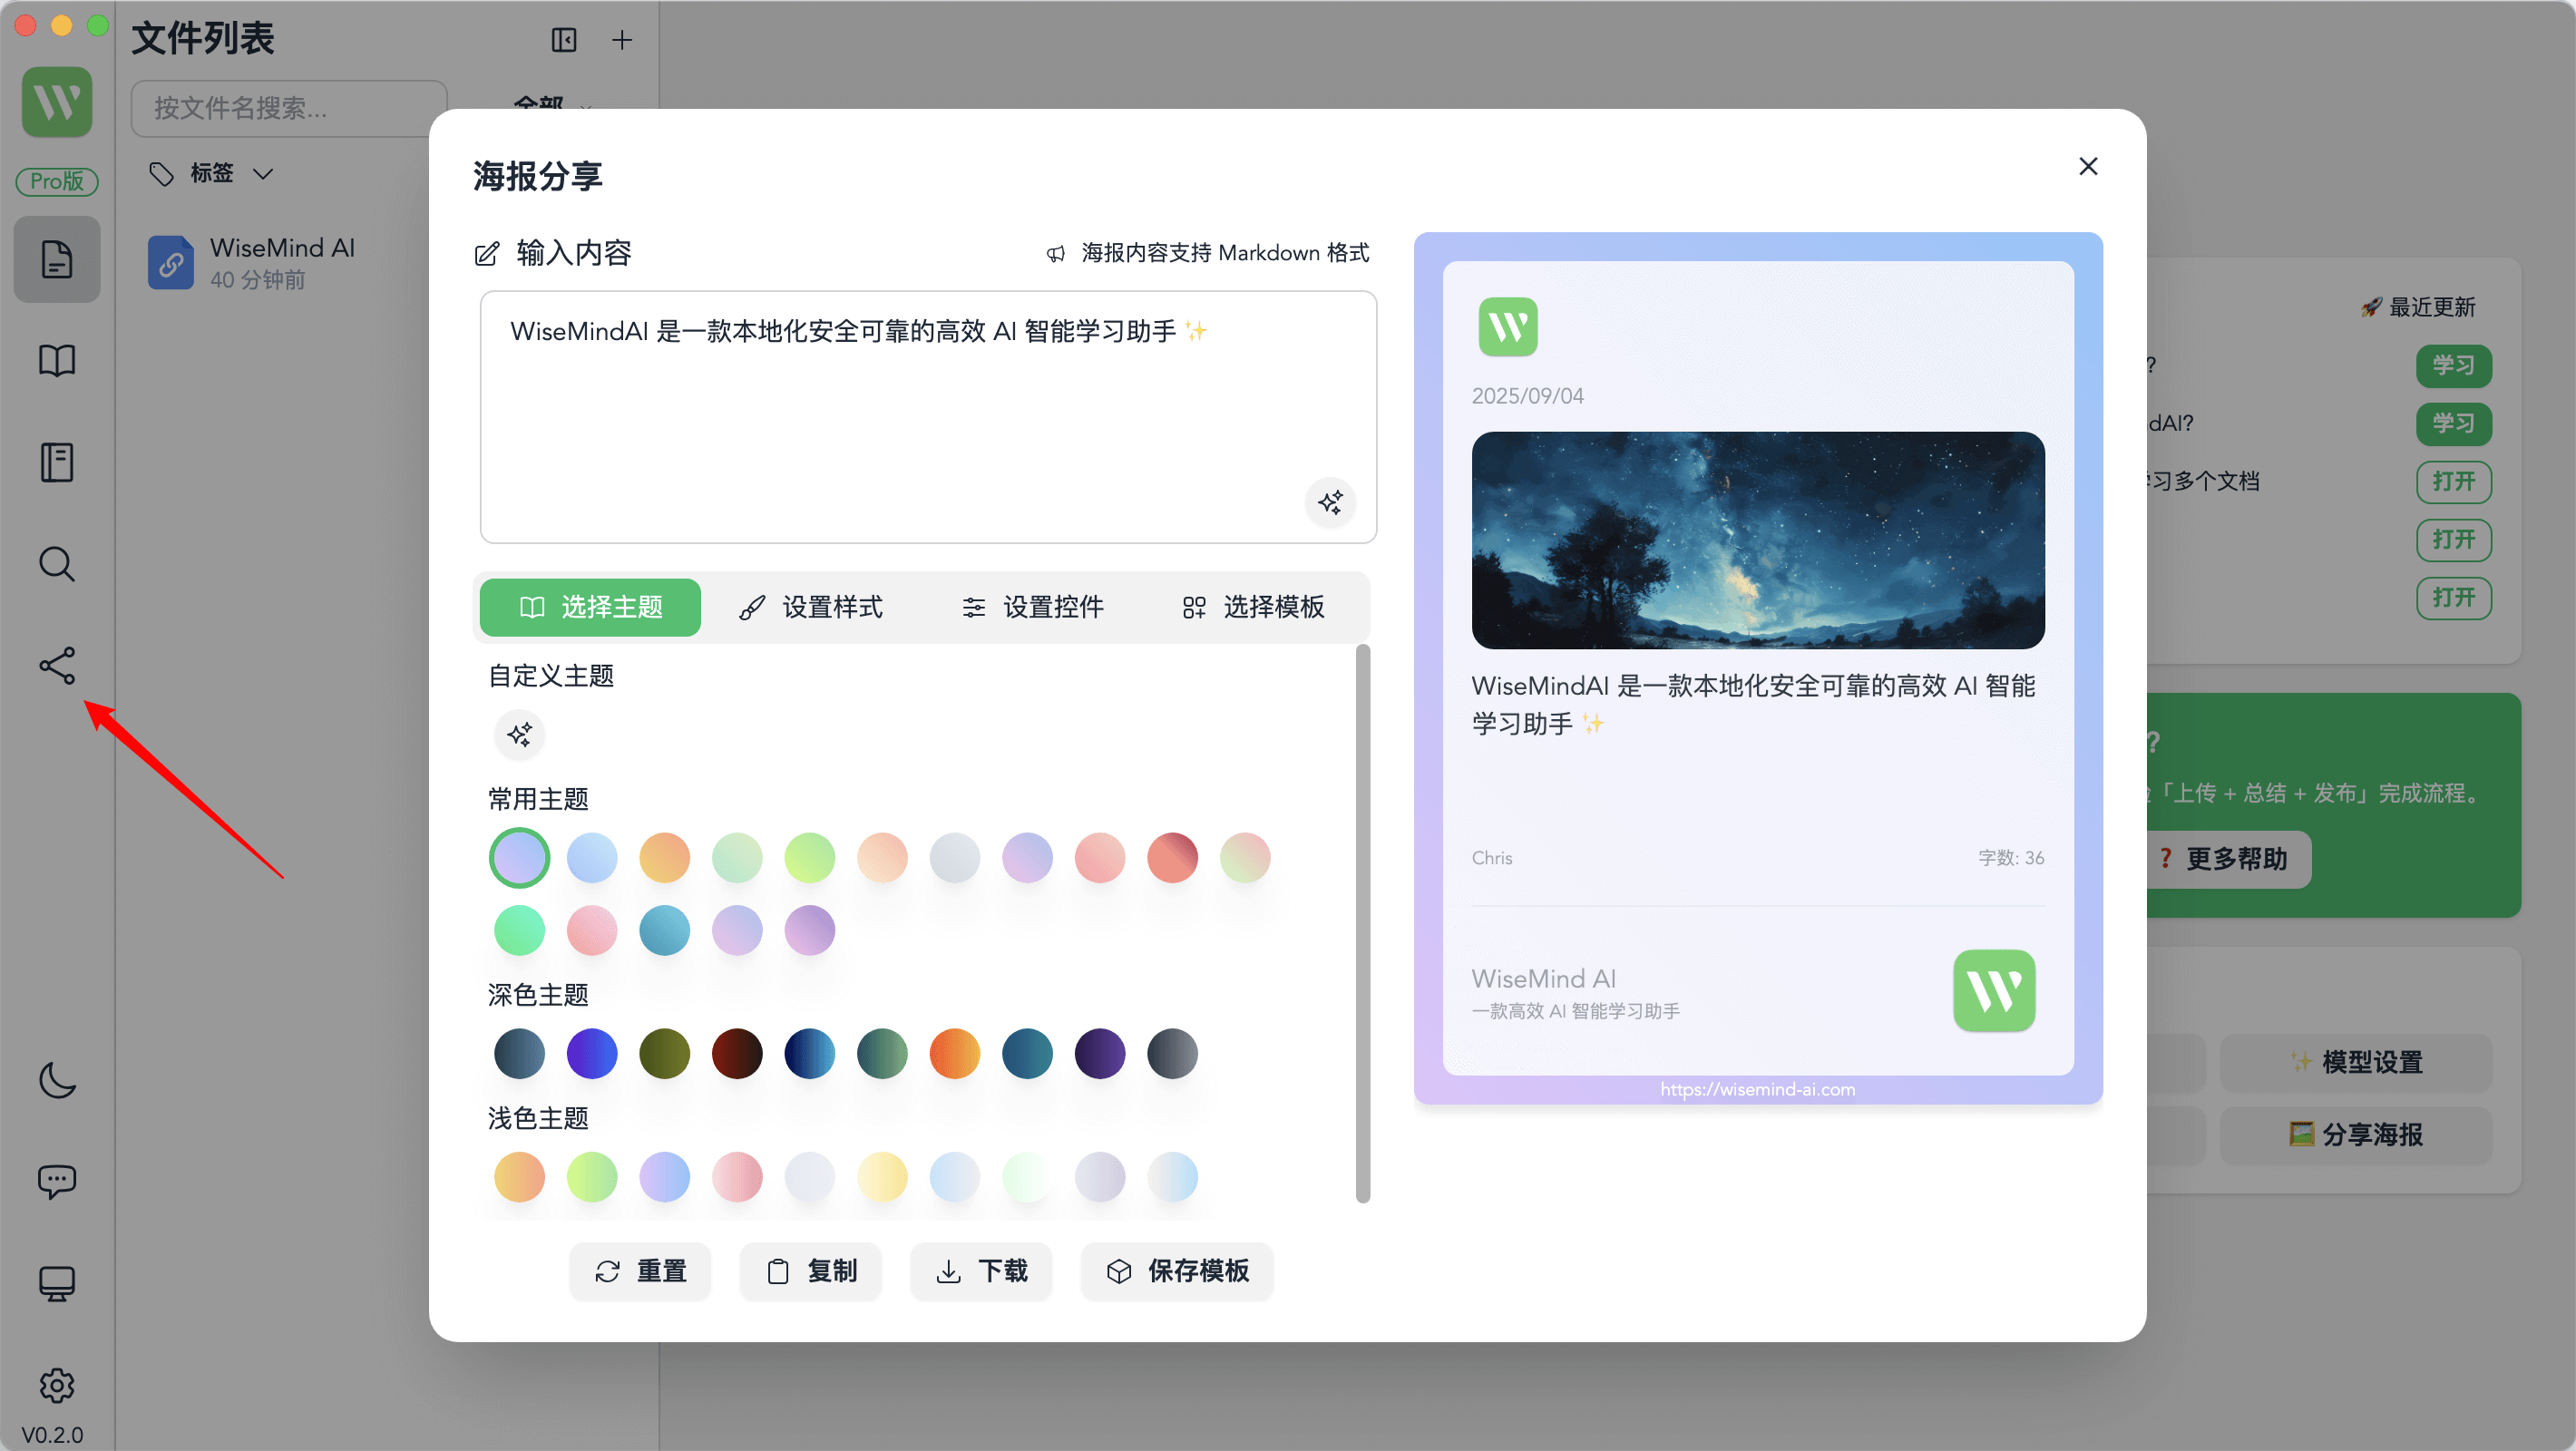This screenshot has height=1451, width=2576.
Task: Switch to 设置样式 tab
Action: click(x=811, y=607)
